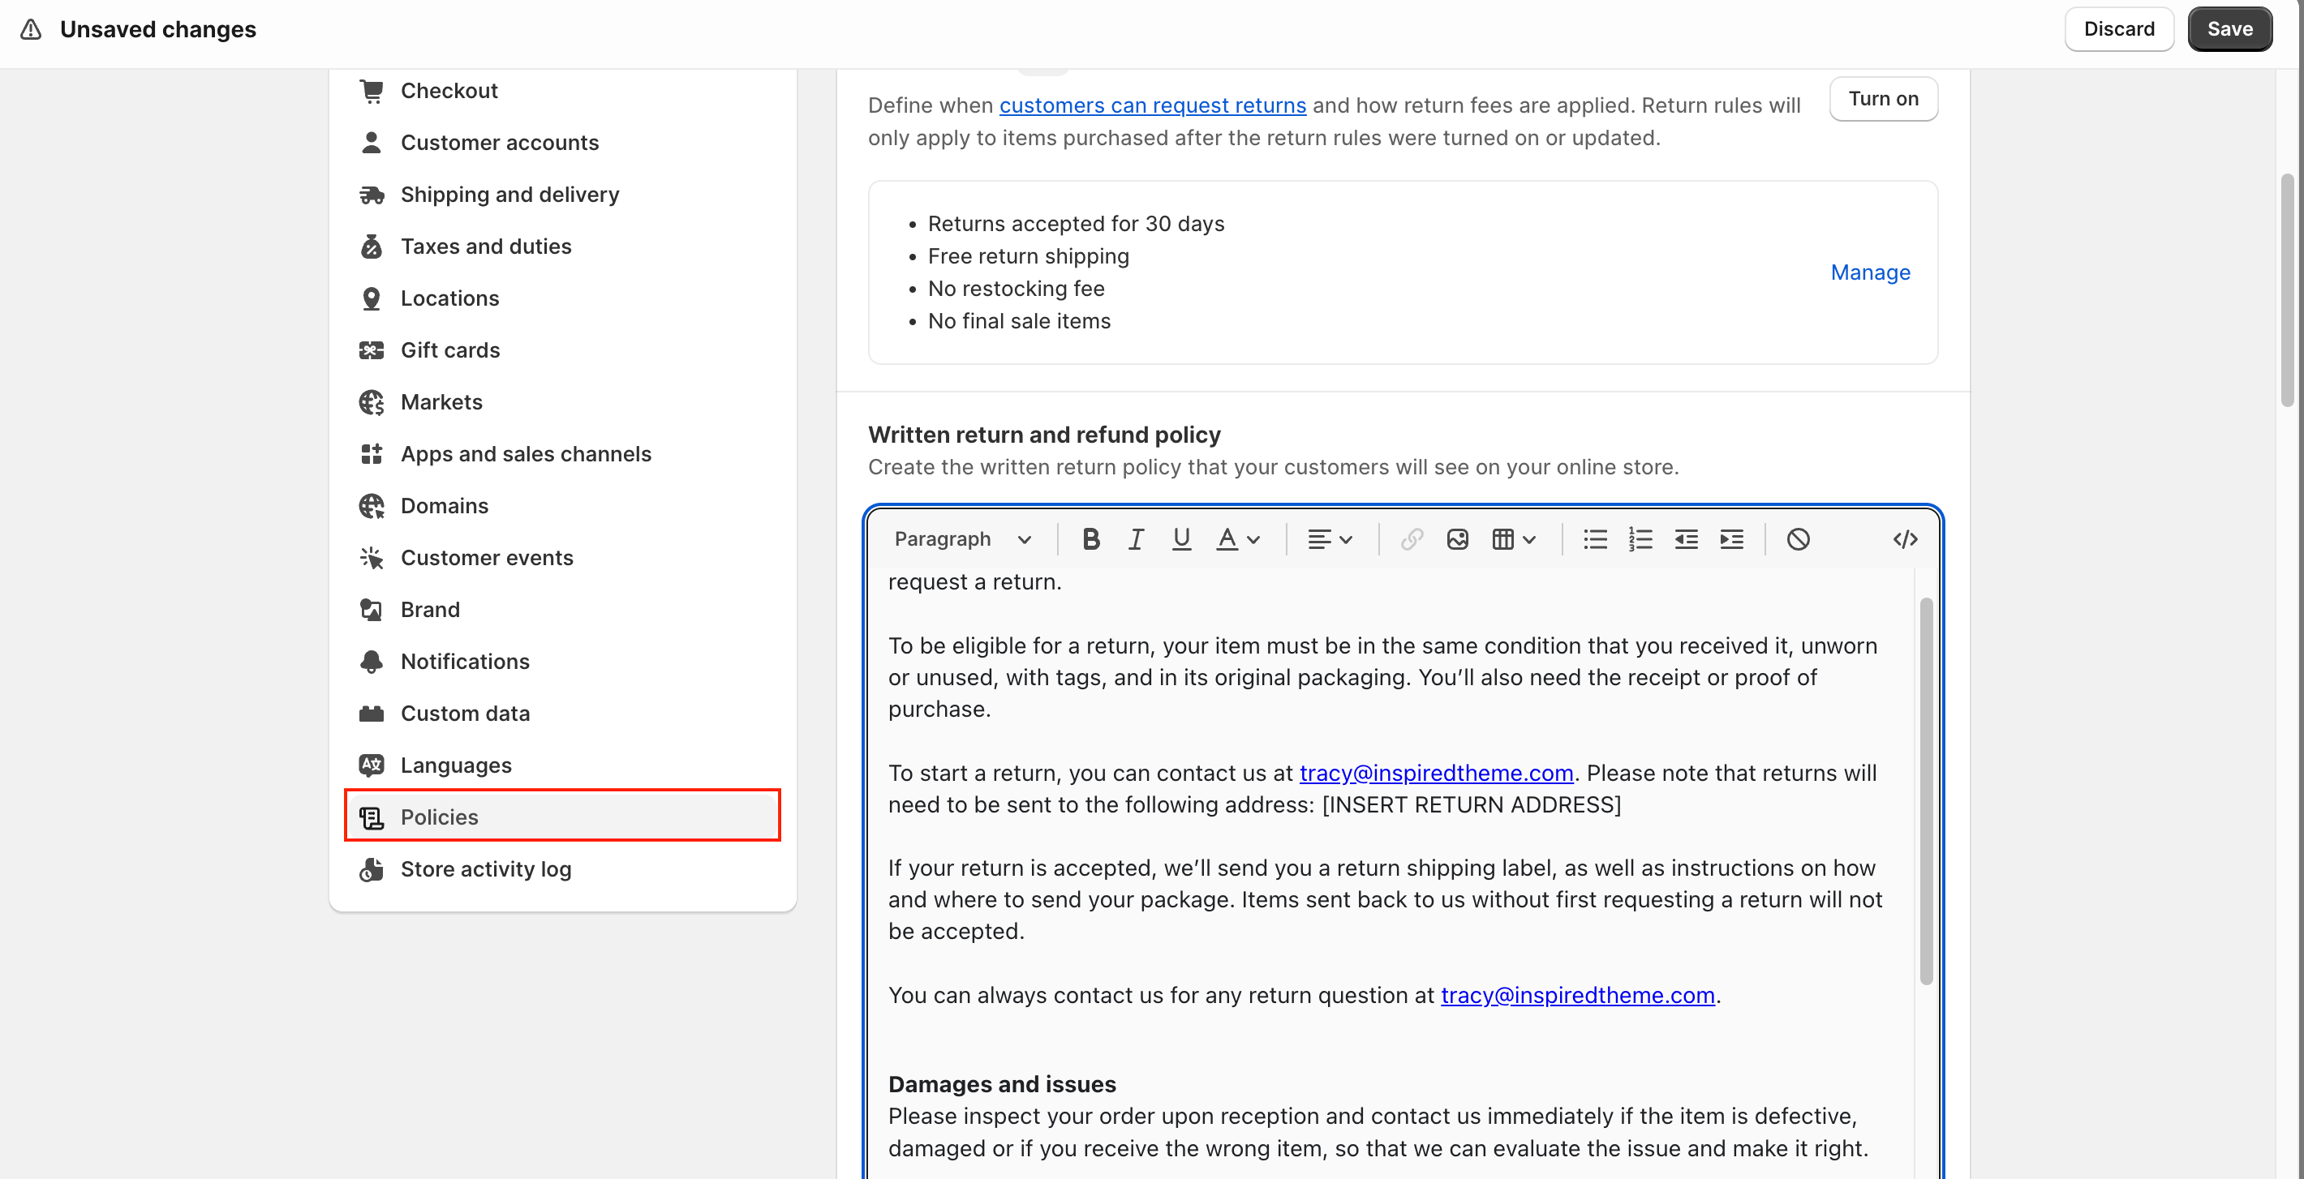Open the Paragraph style dropdown
Image resolution: width=2304 pixels, height=1179 pixels.
pos(962,539)
